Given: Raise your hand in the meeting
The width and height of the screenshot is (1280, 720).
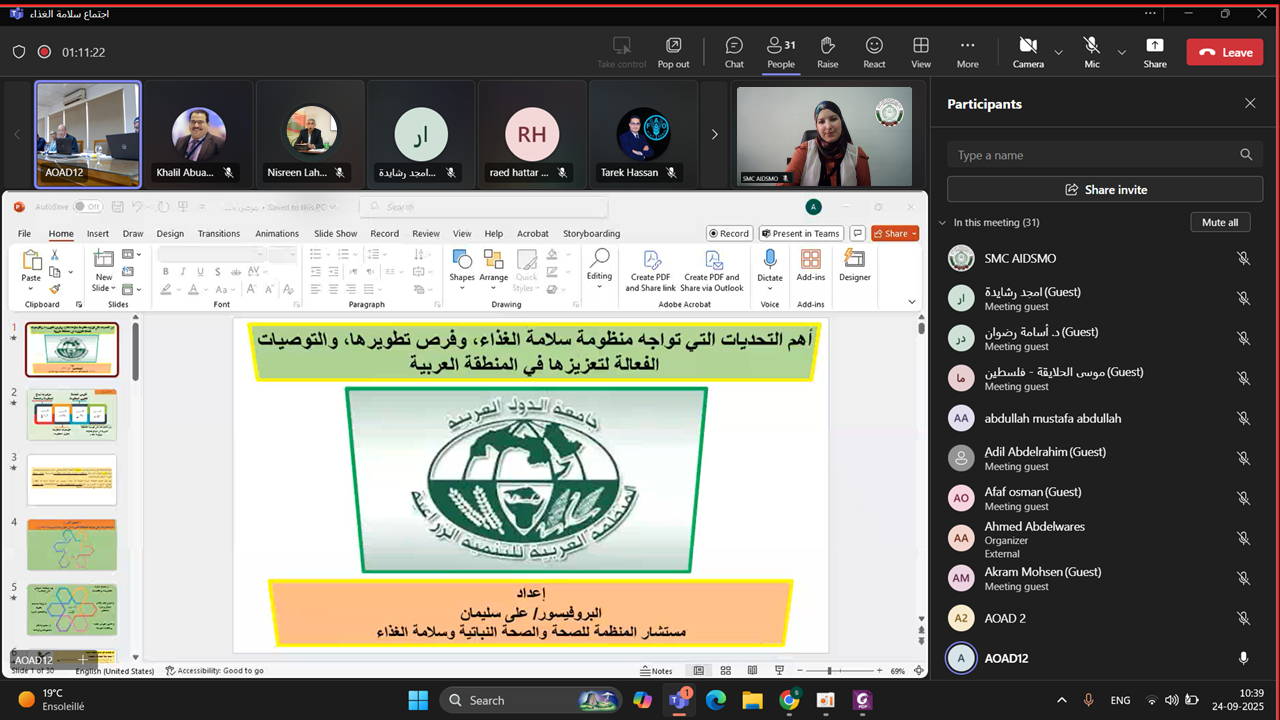Looking at the screenshot, I should (827, 52).
